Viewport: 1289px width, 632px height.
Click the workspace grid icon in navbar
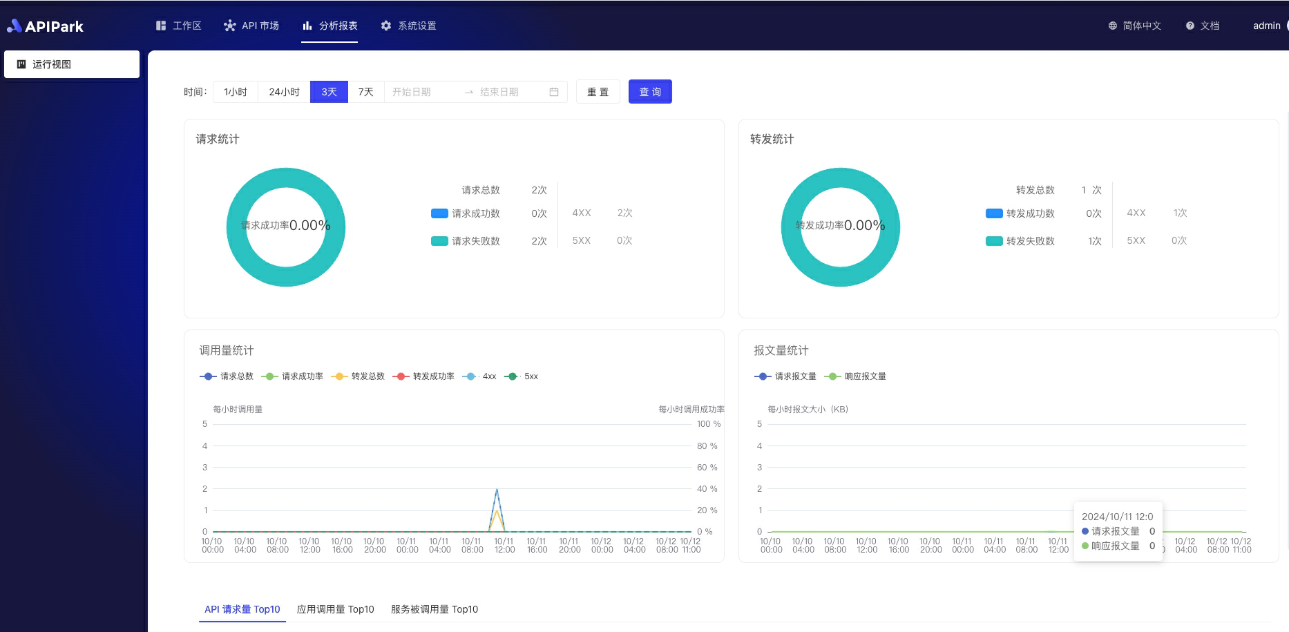click(x=161, y=26)
